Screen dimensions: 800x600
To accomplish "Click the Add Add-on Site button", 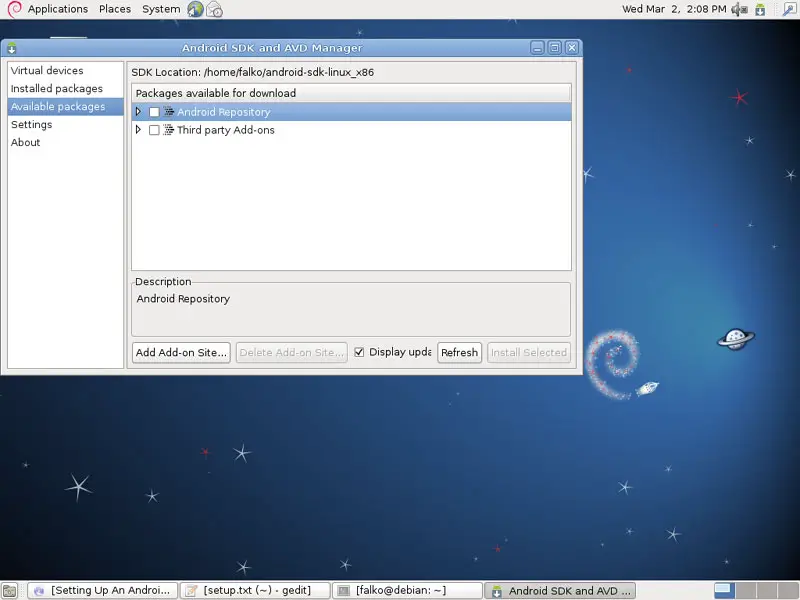I will click(181, 353).
